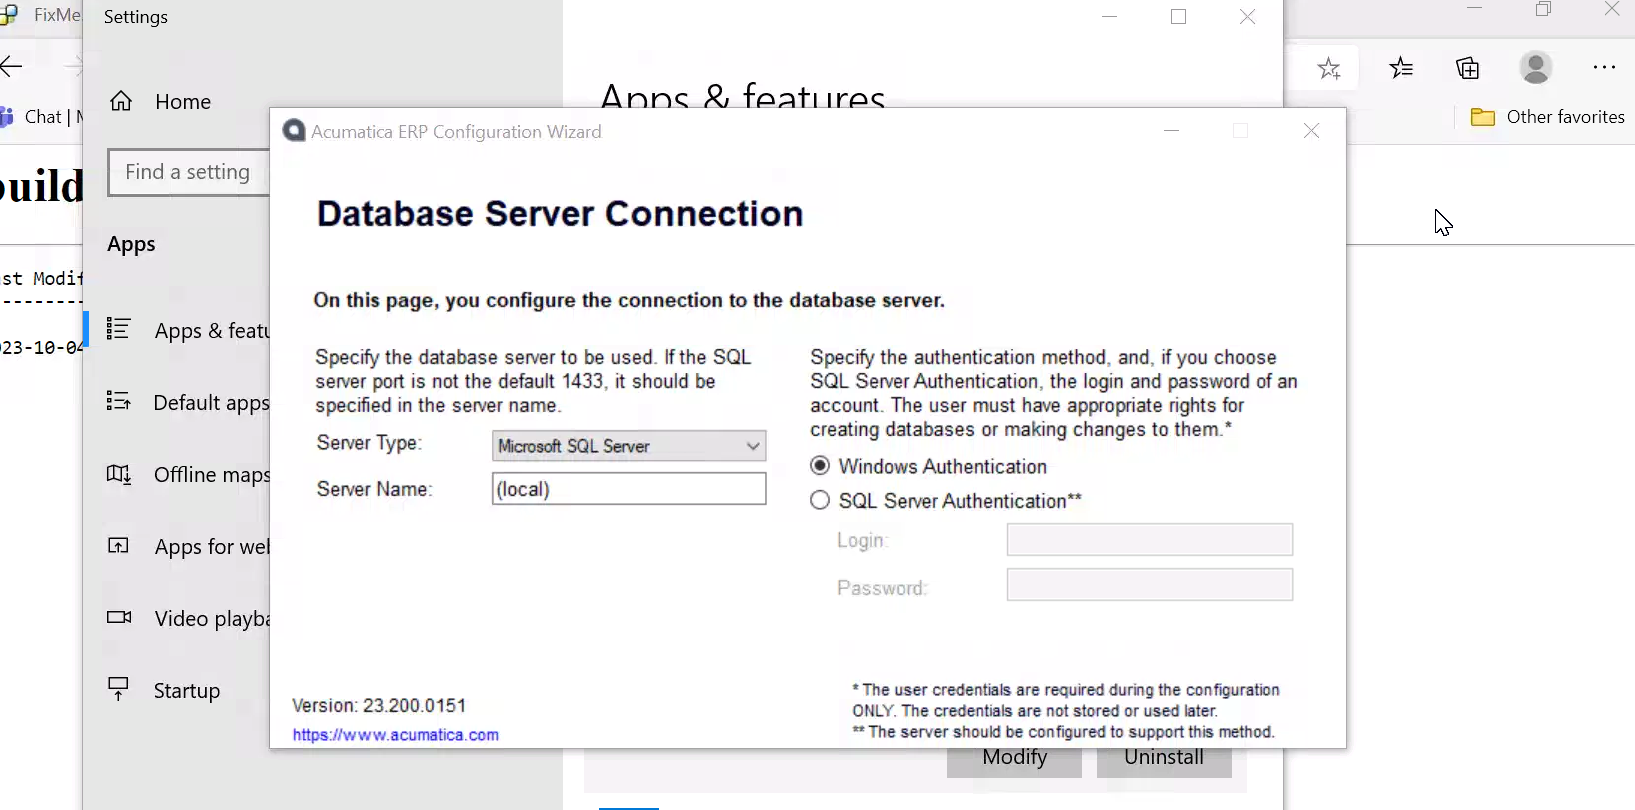This screenshot has width=1635, height=810.
Task: Open browser Collections icon
Action: click(x=1468, y=68)
